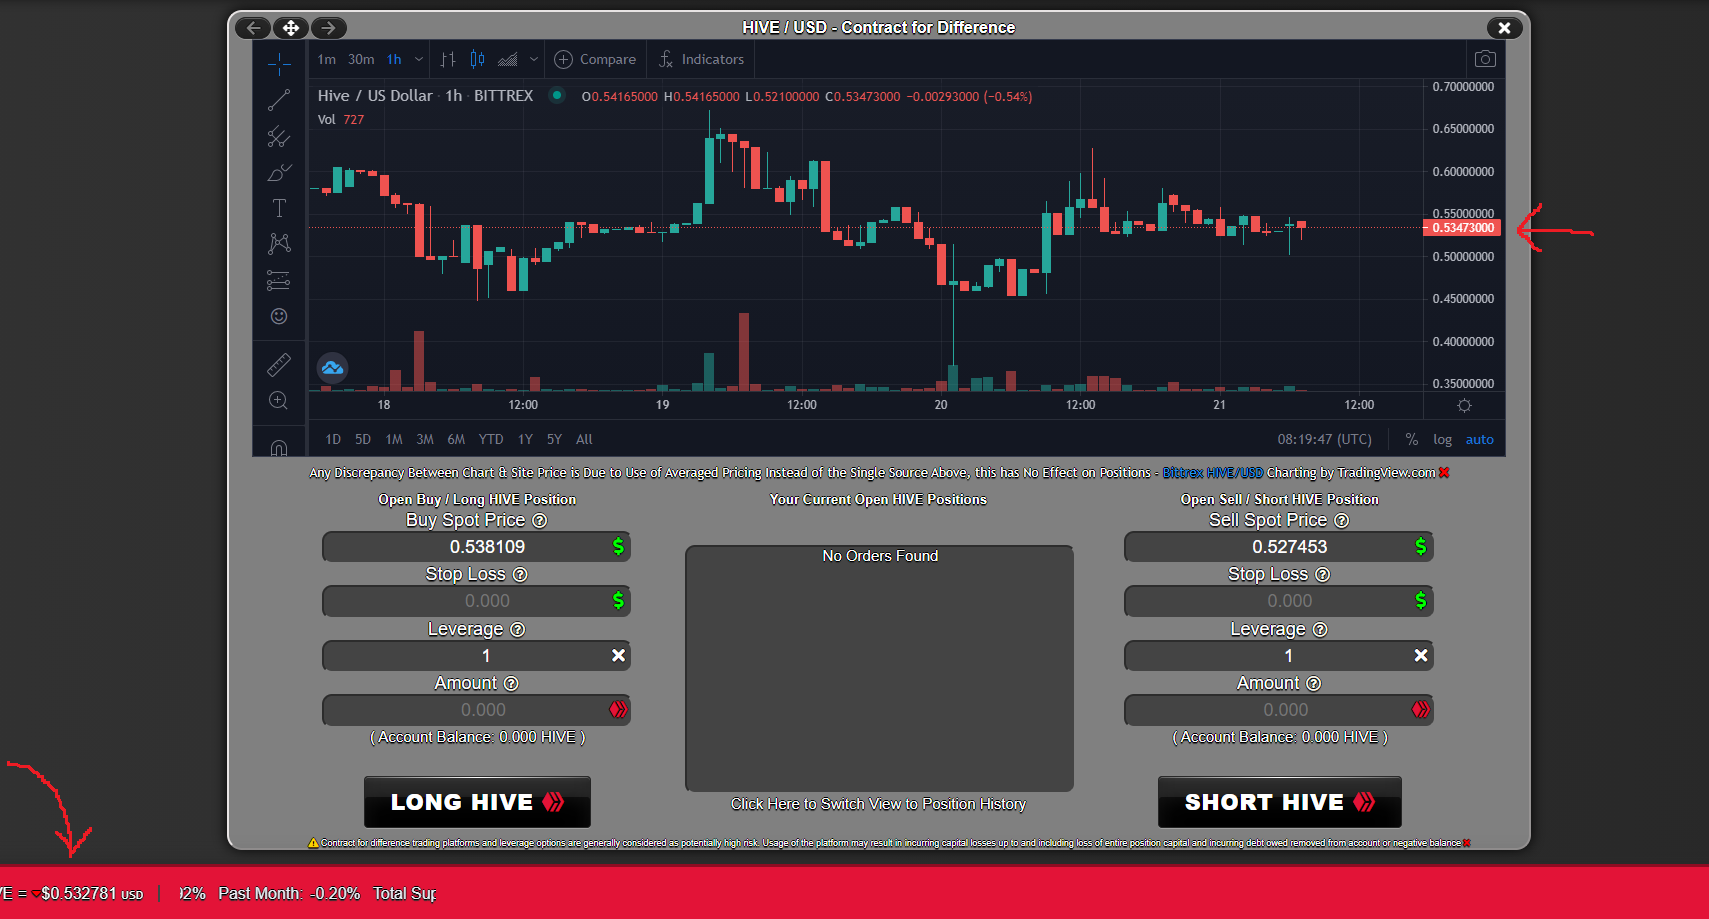Set chart range to 3M

(x=425, y=439)
